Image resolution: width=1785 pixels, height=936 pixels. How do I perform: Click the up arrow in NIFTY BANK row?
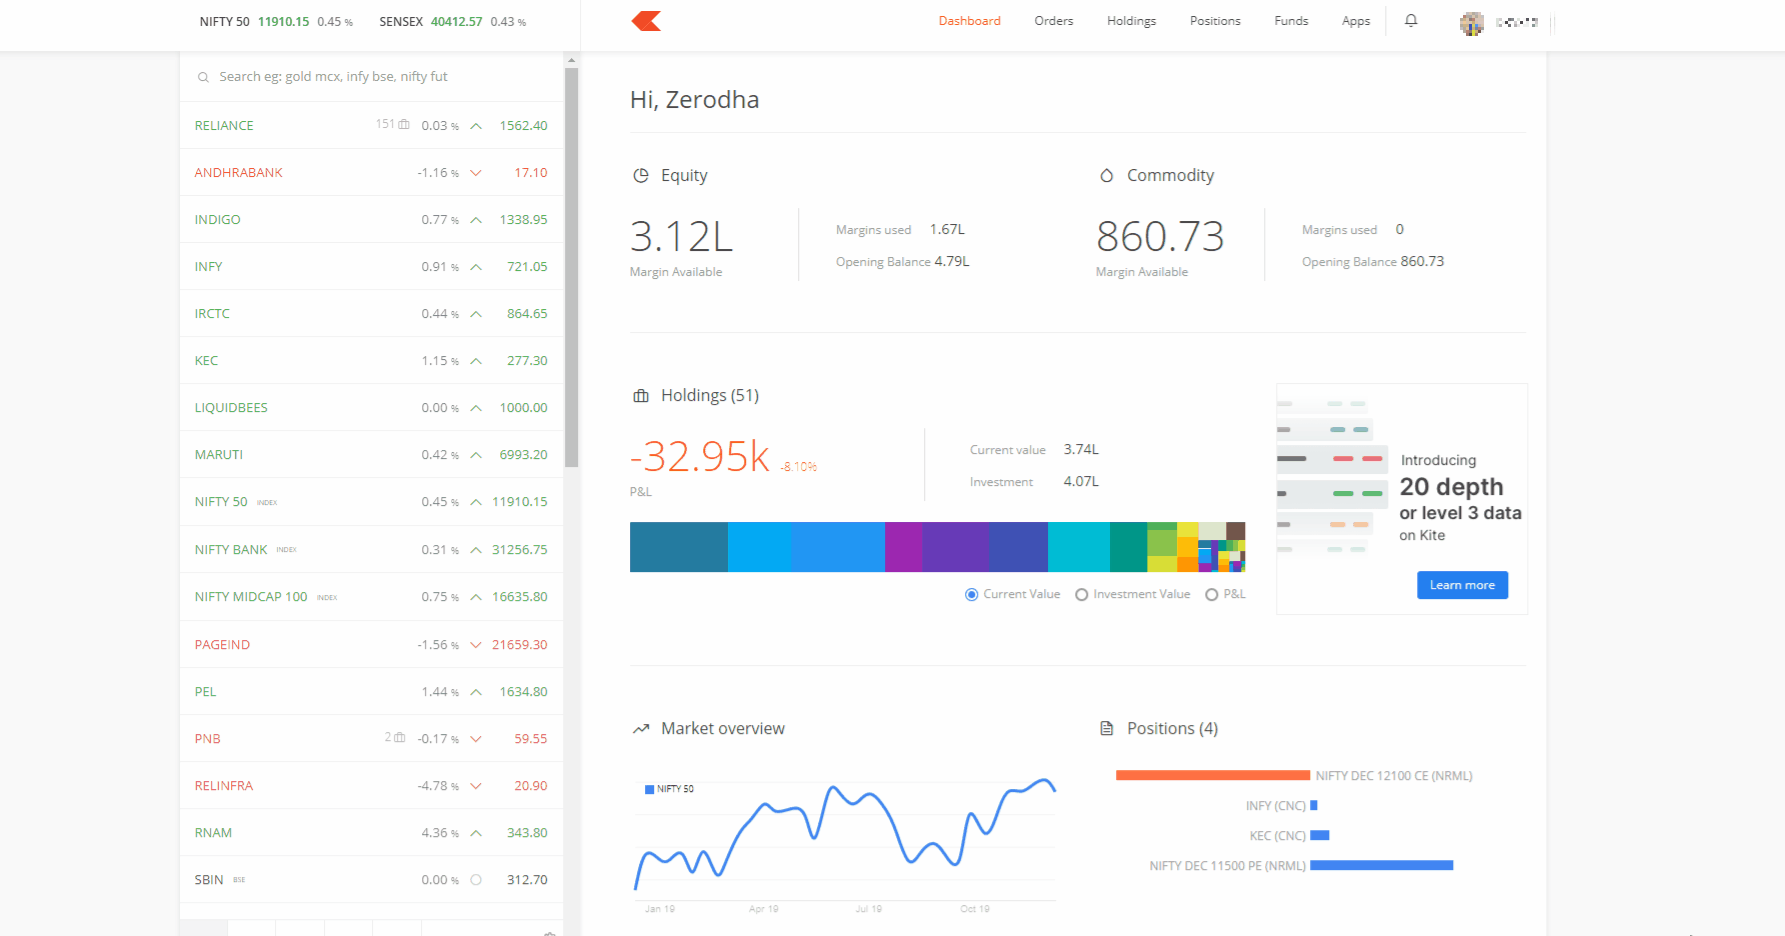tap(476, 550)
